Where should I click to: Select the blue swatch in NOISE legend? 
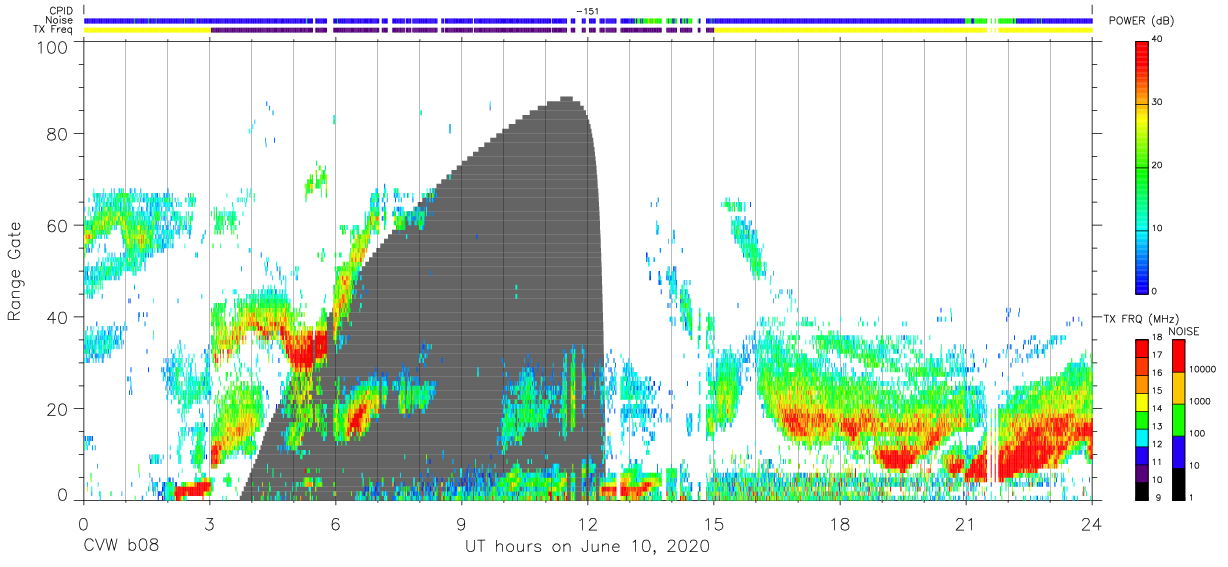click(1178, 451)
